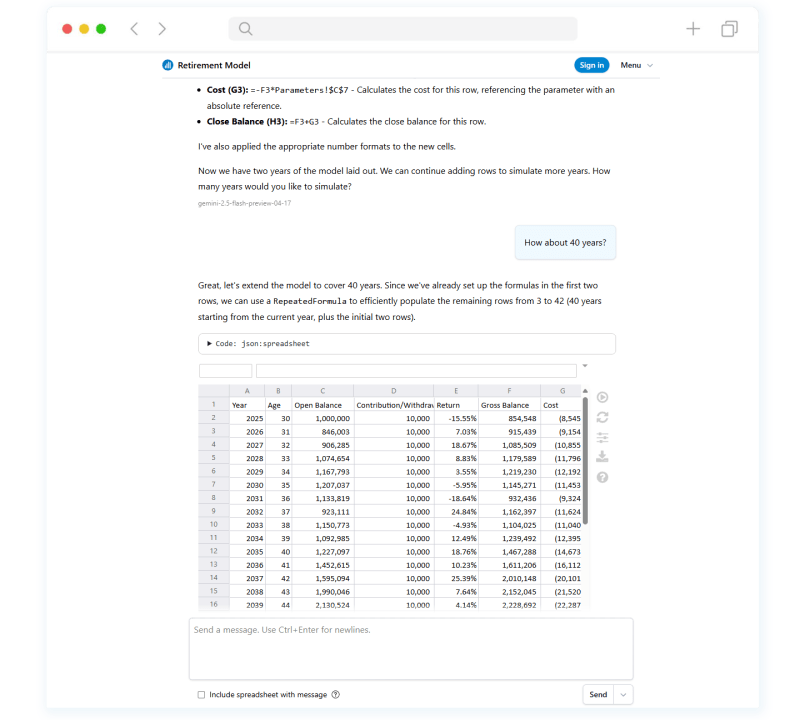Click the new tab plus icon
Screen dimensions: 800x720
[x=693, y=29]
